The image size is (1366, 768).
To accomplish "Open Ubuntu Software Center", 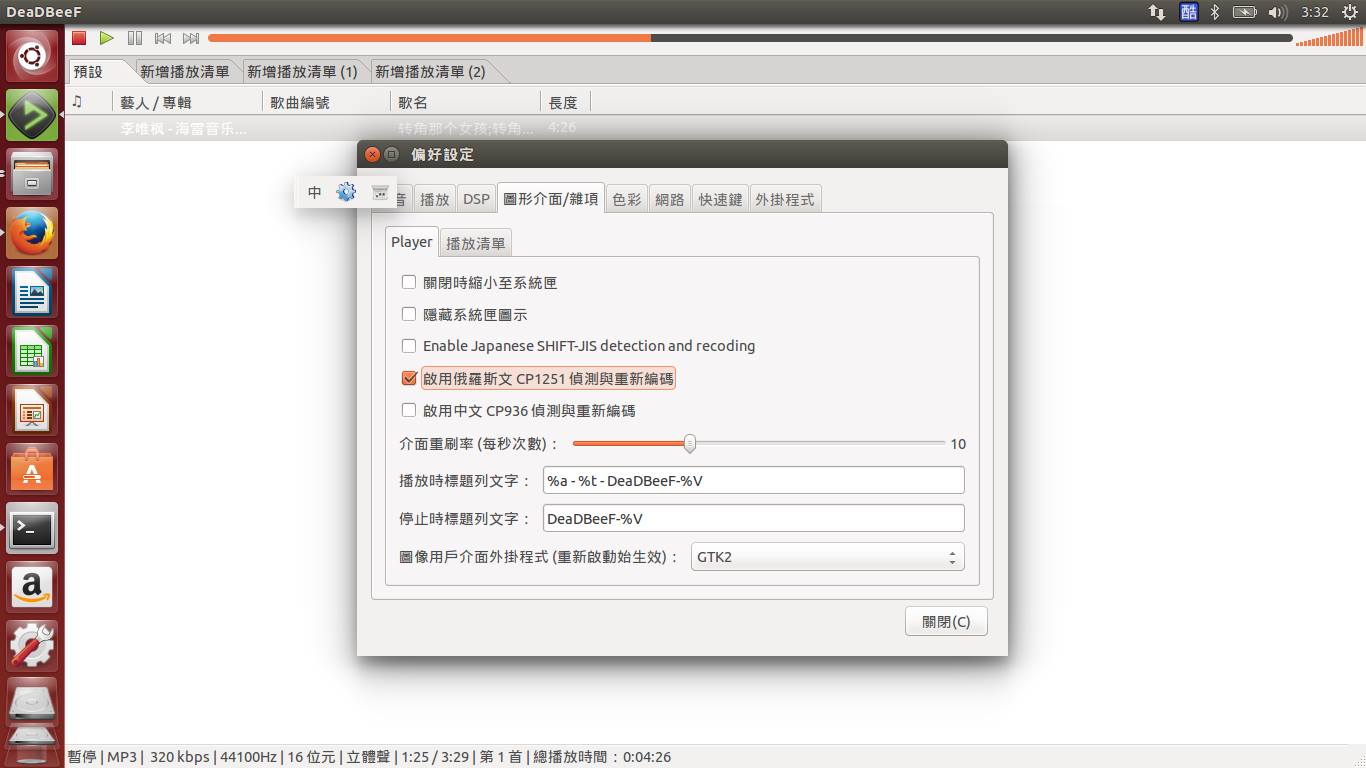I will (32, 468).
